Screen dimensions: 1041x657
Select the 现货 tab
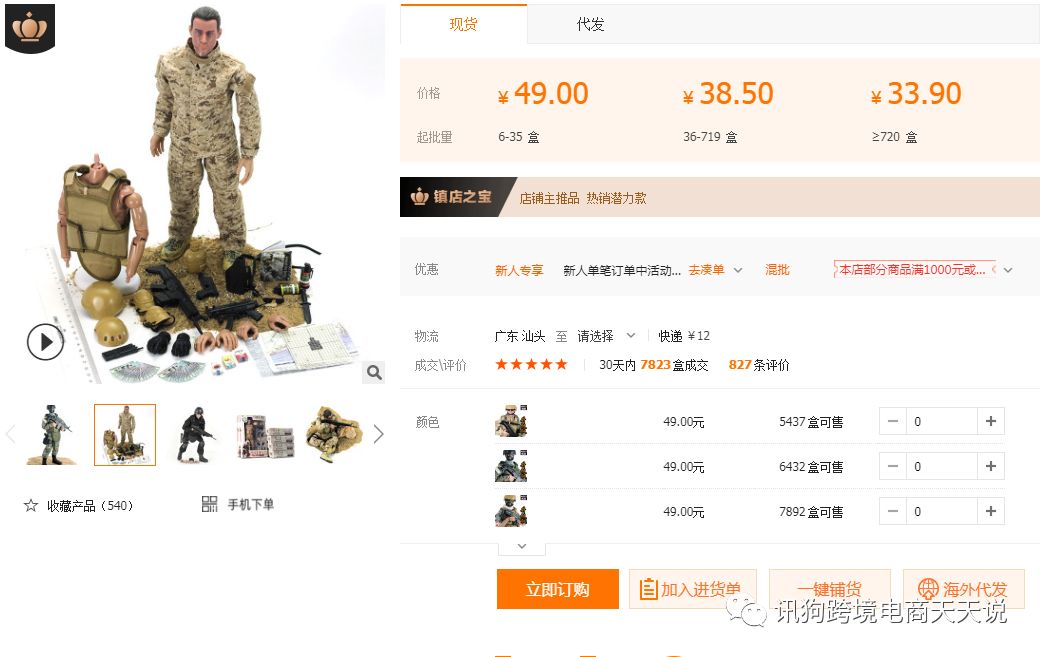pyautogui.click(x=463, y=25)
